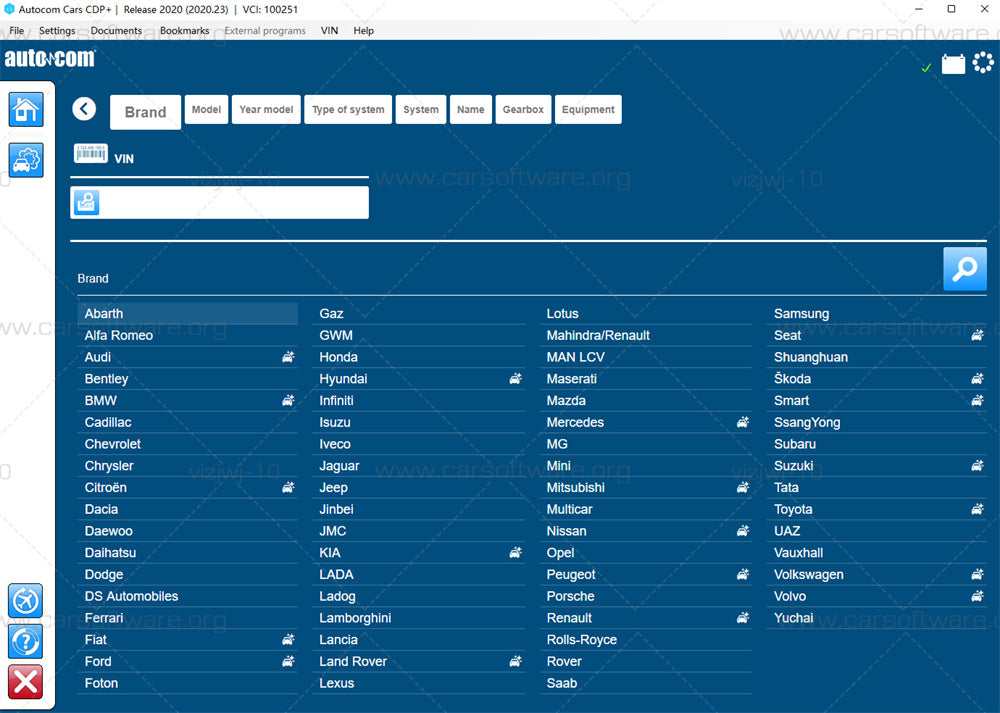Open the VIN menu
The image size is (1000, 713).
tap(329, 31)
